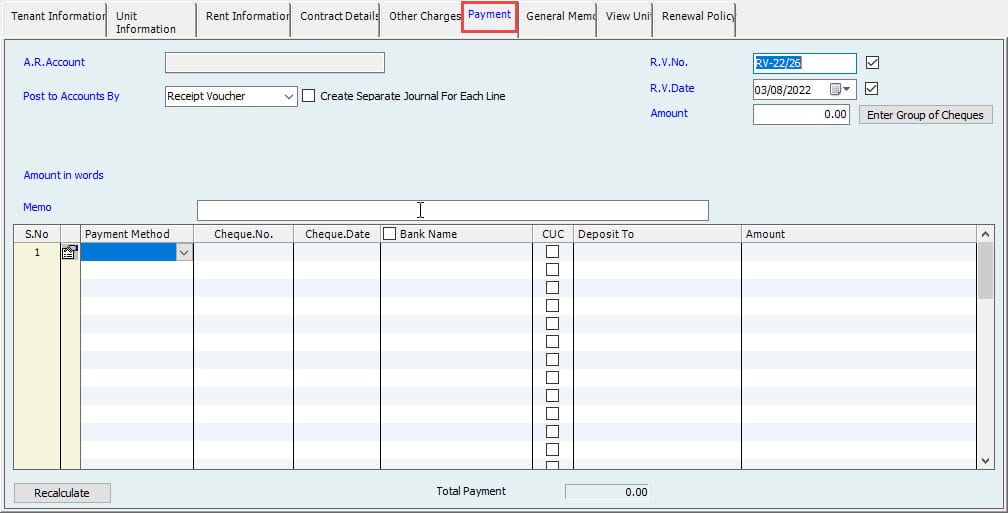This screenshot has width=1008, height=513.
Task: Switch to the Tenant Information tab
Action: tap(56, 17)
